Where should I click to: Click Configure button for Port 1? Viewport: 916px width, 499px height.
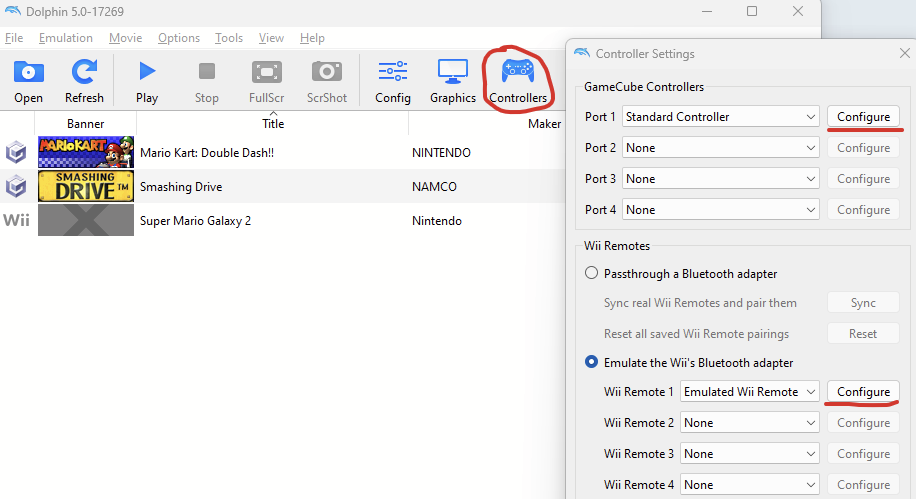pyautogui.click(x=863, y=117)
